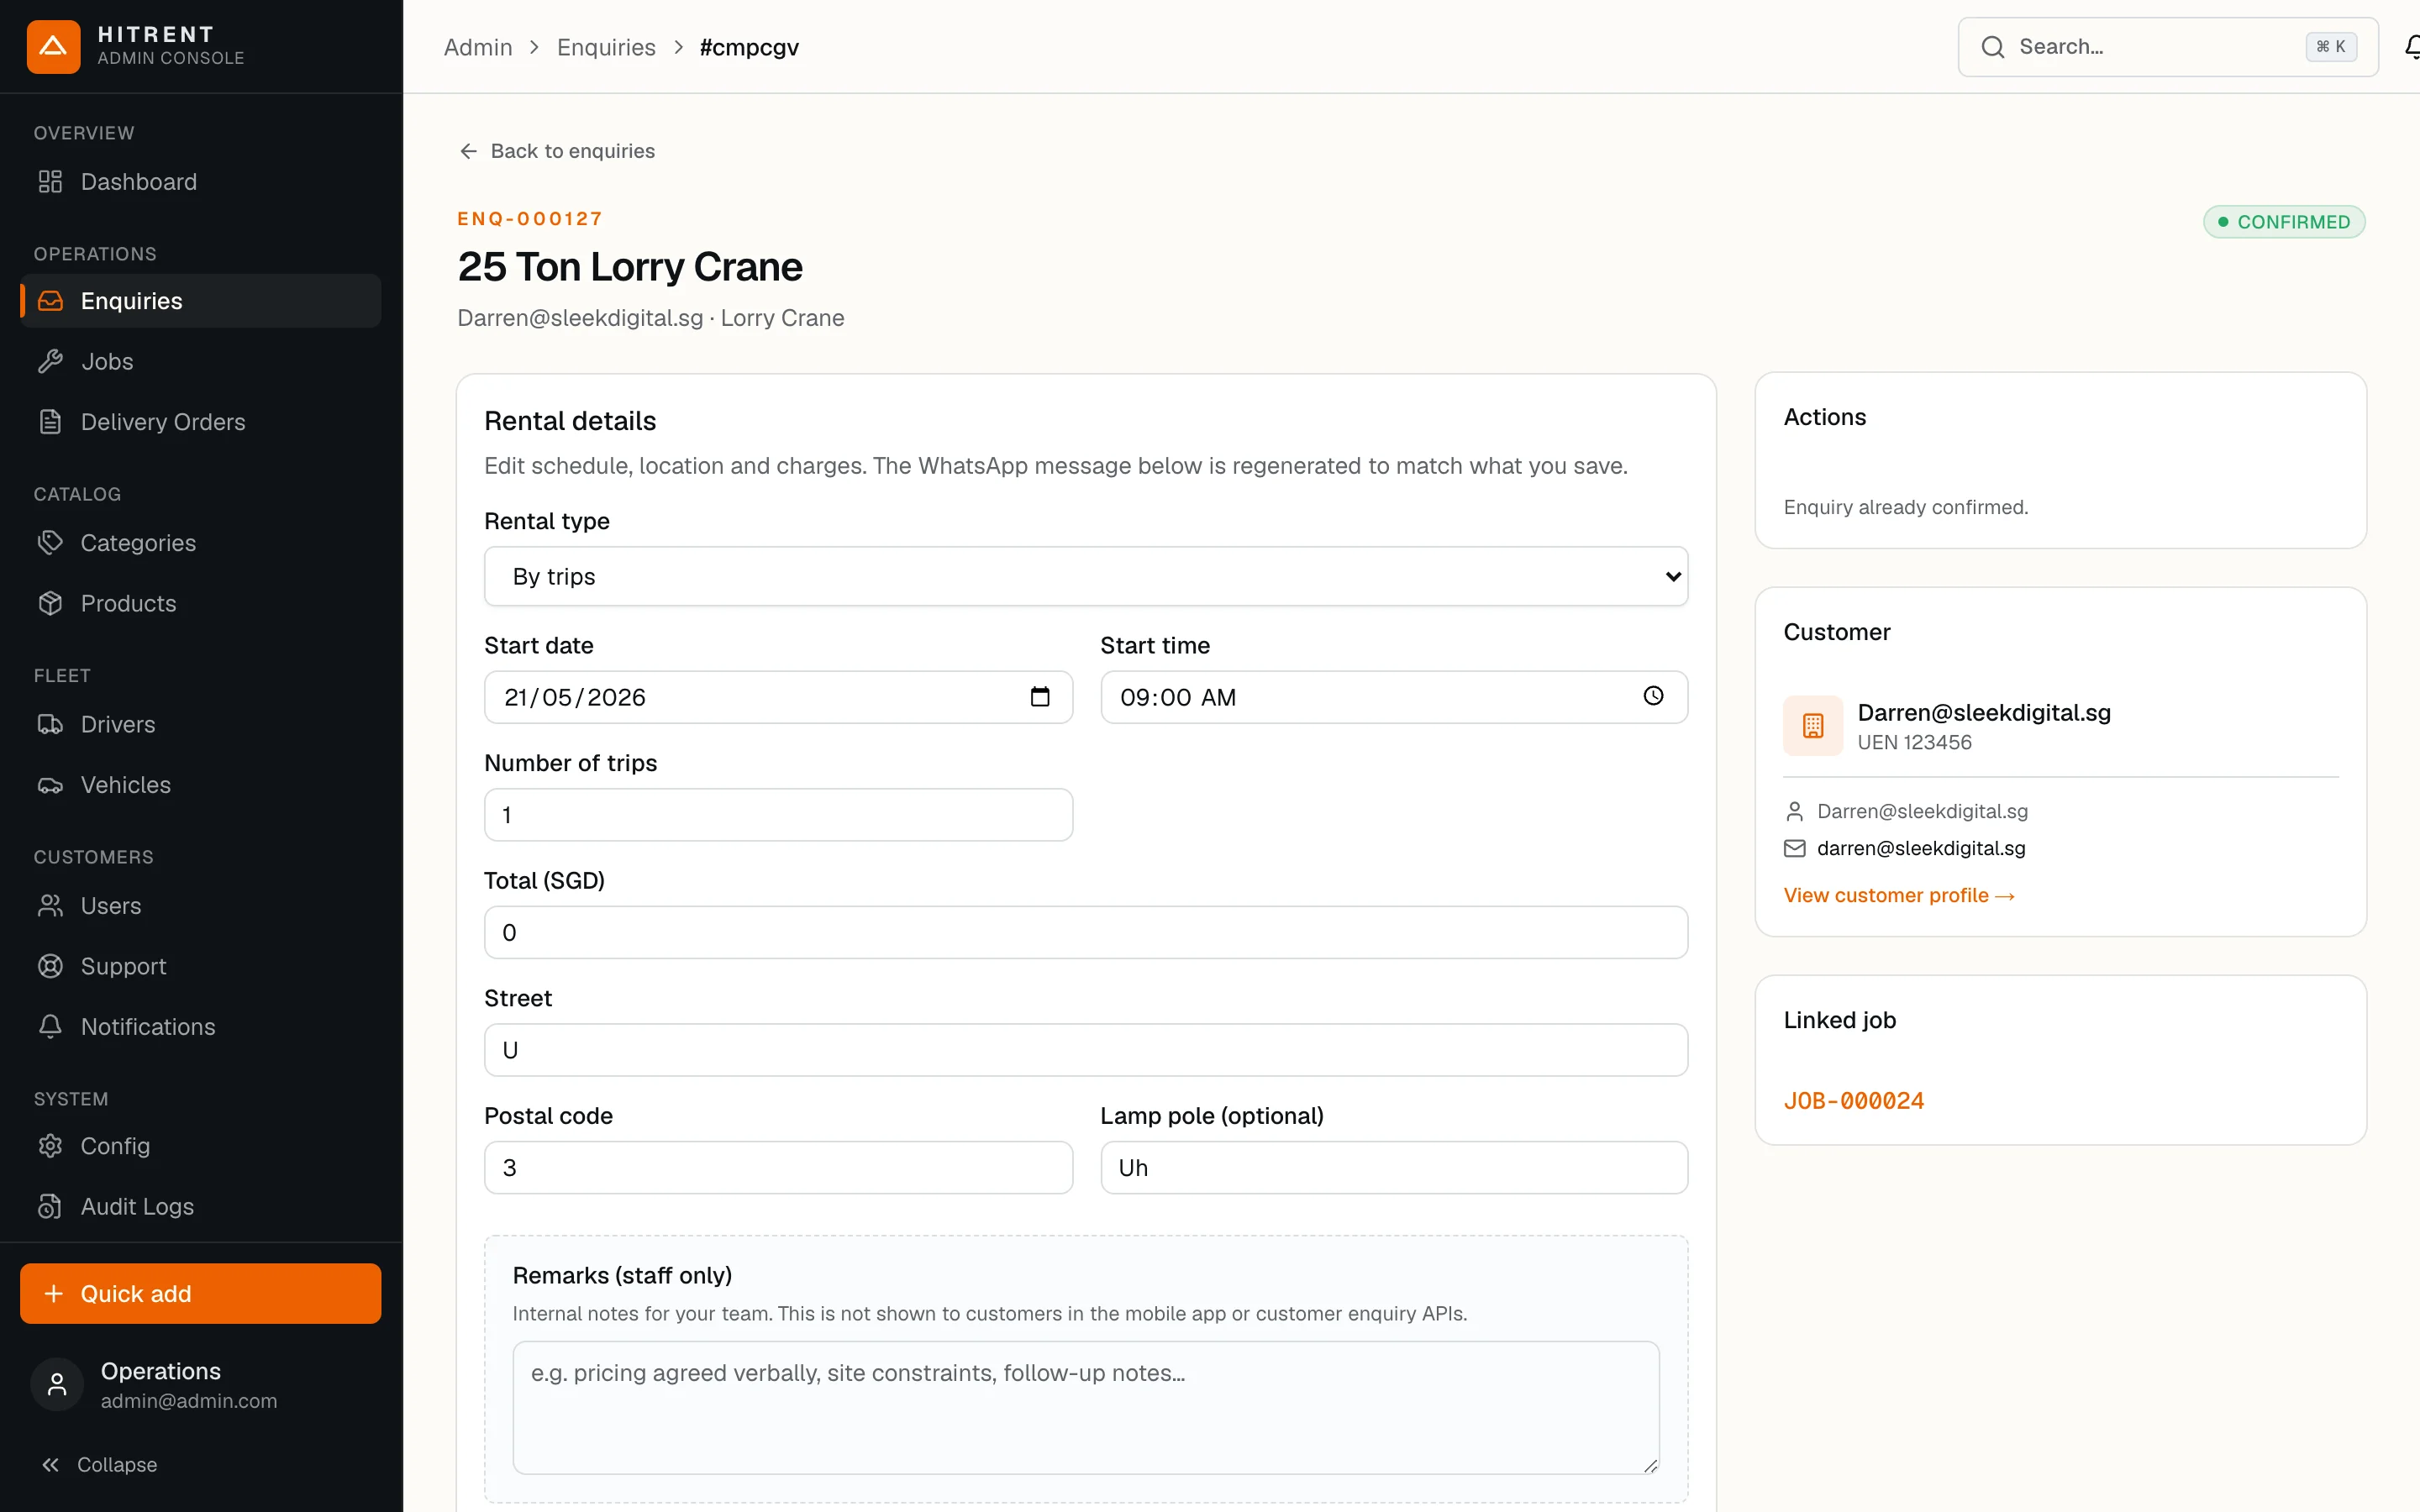Open Drivers under Fleet

[200, 724]
